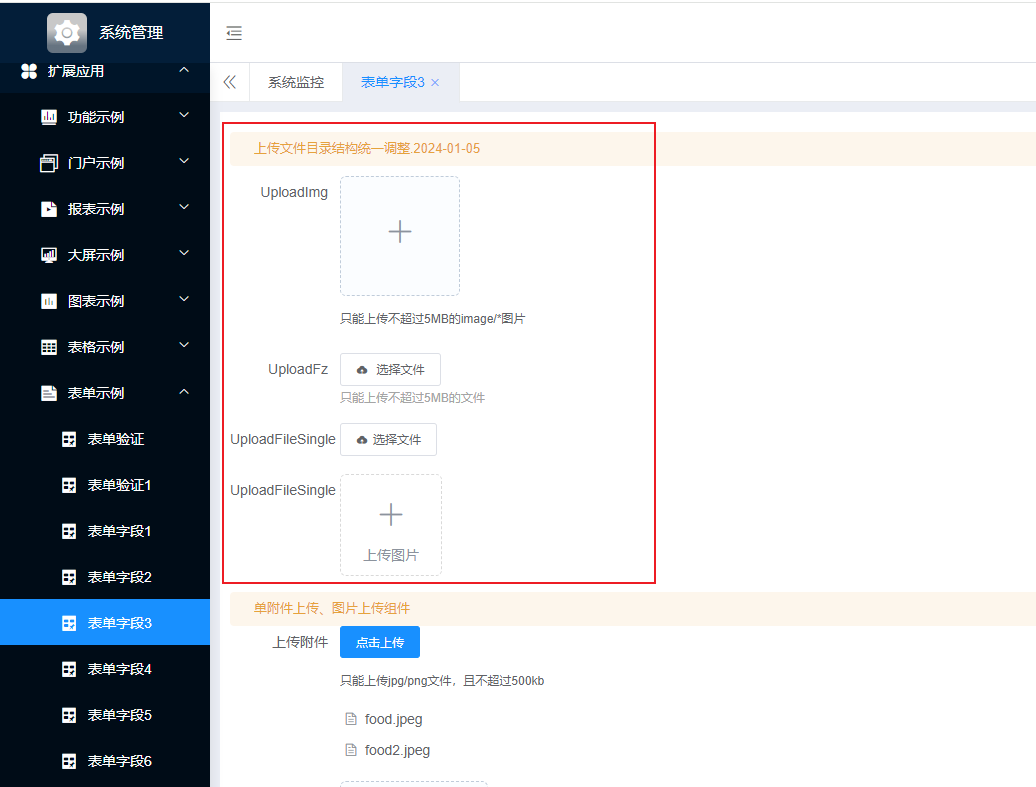Click the double-left arrow beside the tabs
This screenshot has width=1036, height=787.
230,82
